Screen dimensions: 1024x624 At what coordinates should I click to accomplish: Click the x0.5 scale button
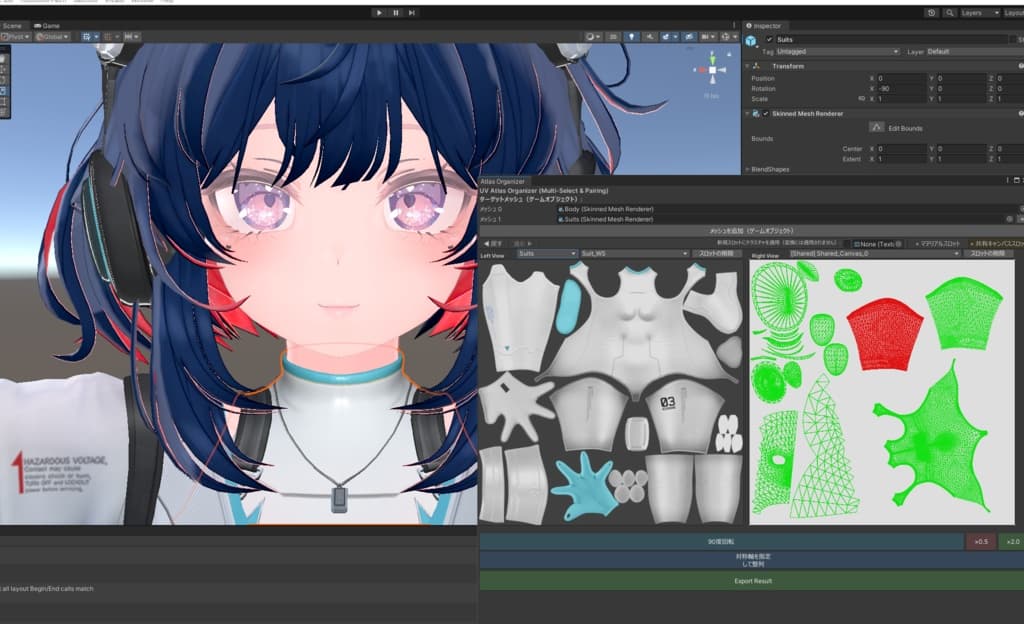click(980, 541)
